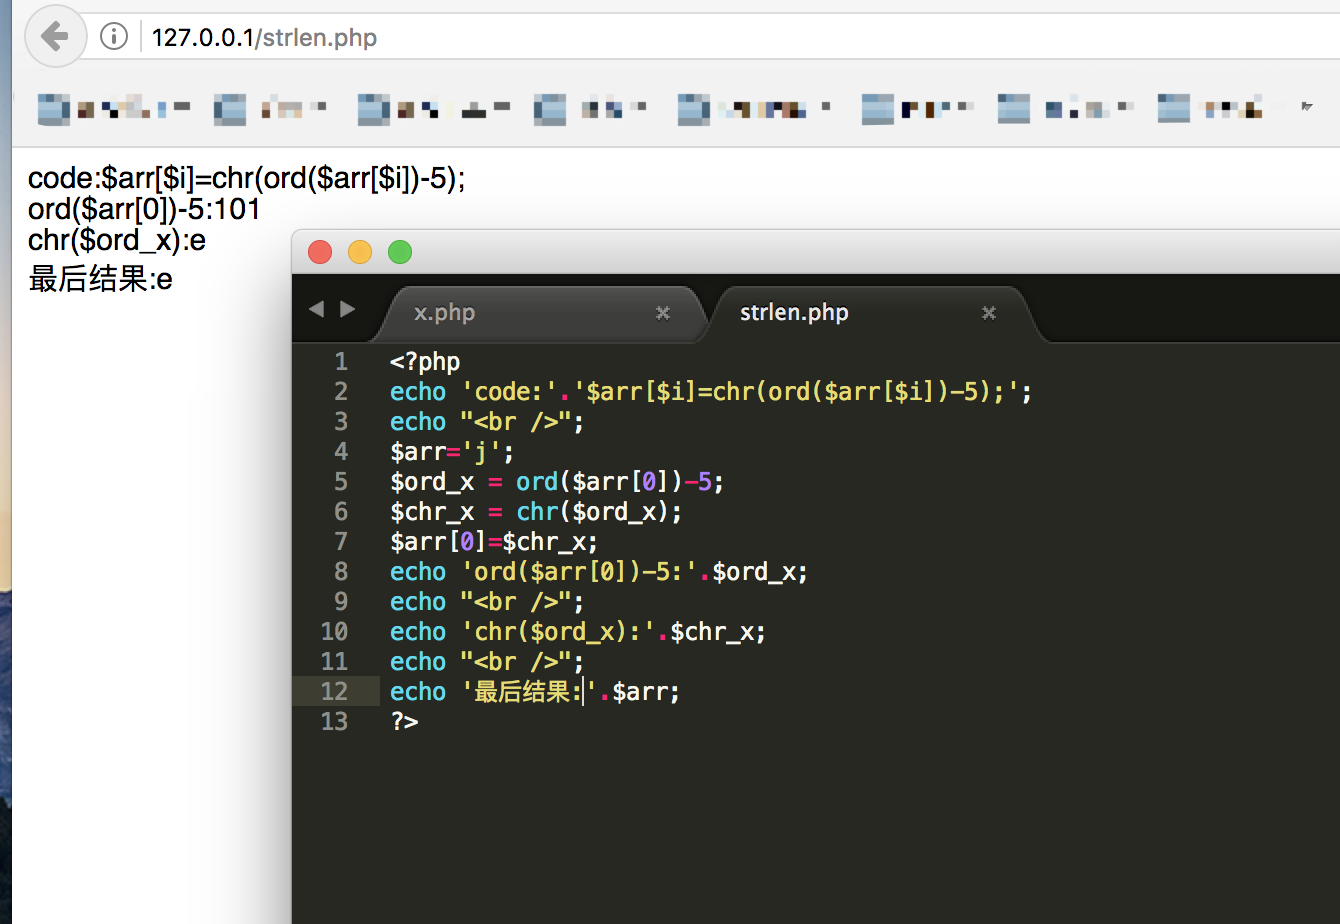Viewport: 1340px width, 924px height.
Task: Open the site information icon
Action: click(x=115, y=38)
